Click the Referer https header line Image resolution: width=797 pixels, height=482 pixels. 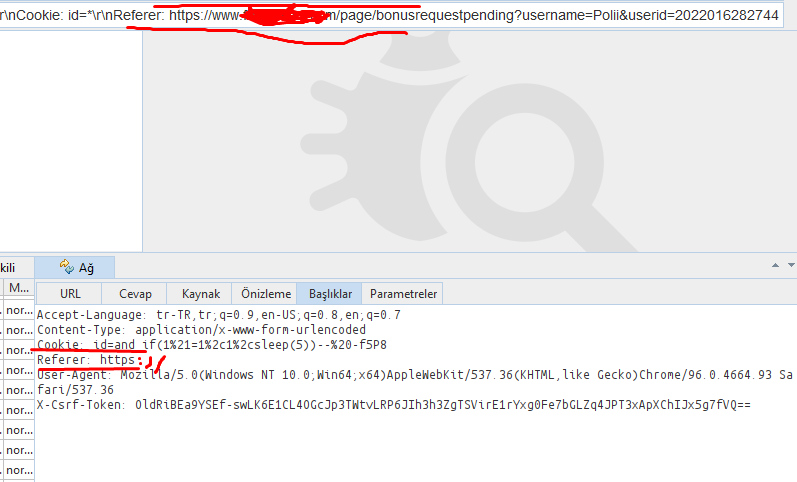click(x=86, y=360)
